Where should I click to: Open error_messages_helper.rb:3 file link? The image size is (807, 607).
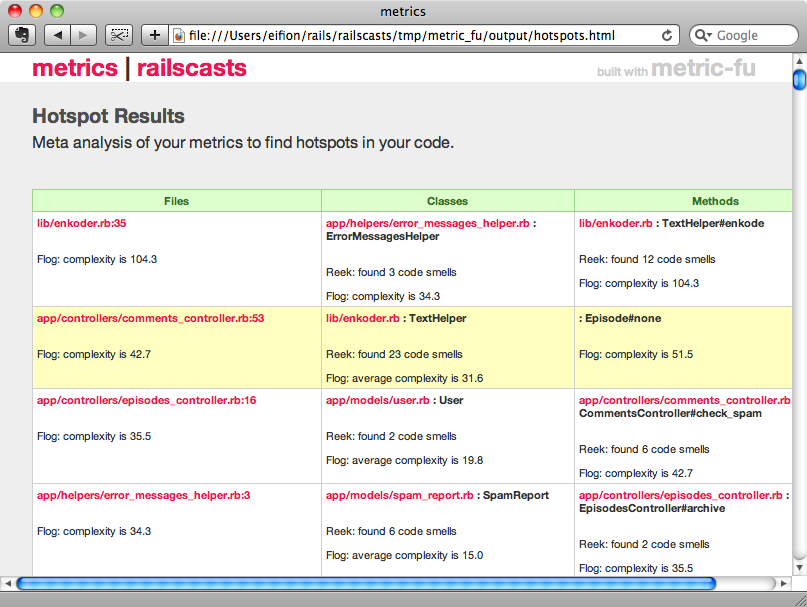pyautogui.click(x=143, y=495)
